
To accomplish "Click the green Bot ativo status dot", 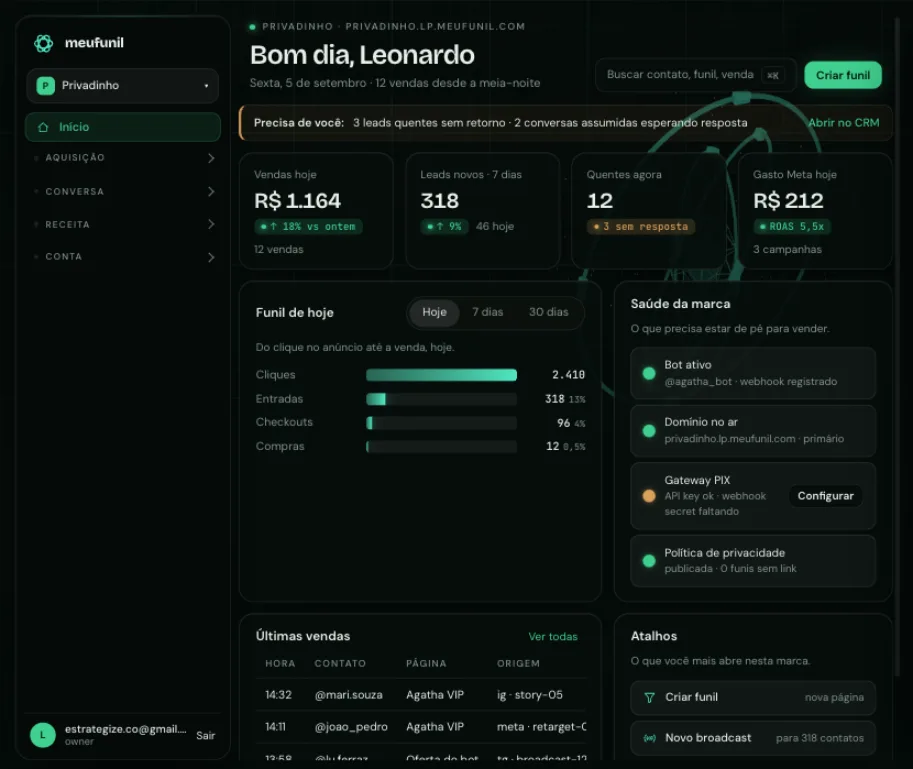I will coord(649,373).
